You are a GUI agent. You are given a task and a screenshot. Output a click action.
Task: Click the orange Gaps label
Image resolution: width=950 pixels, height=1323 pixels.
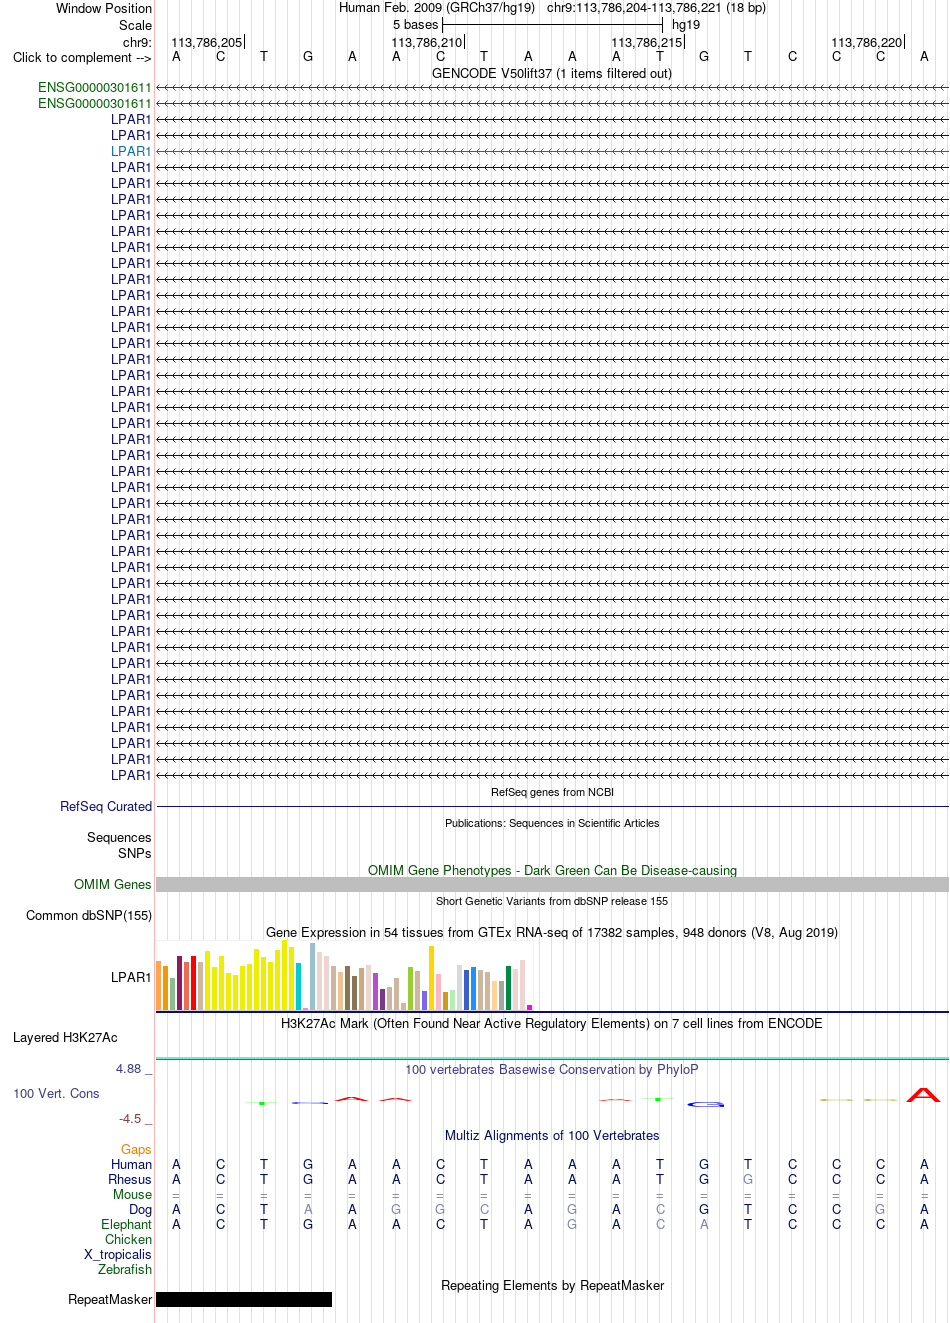[x=136, y=1149]
